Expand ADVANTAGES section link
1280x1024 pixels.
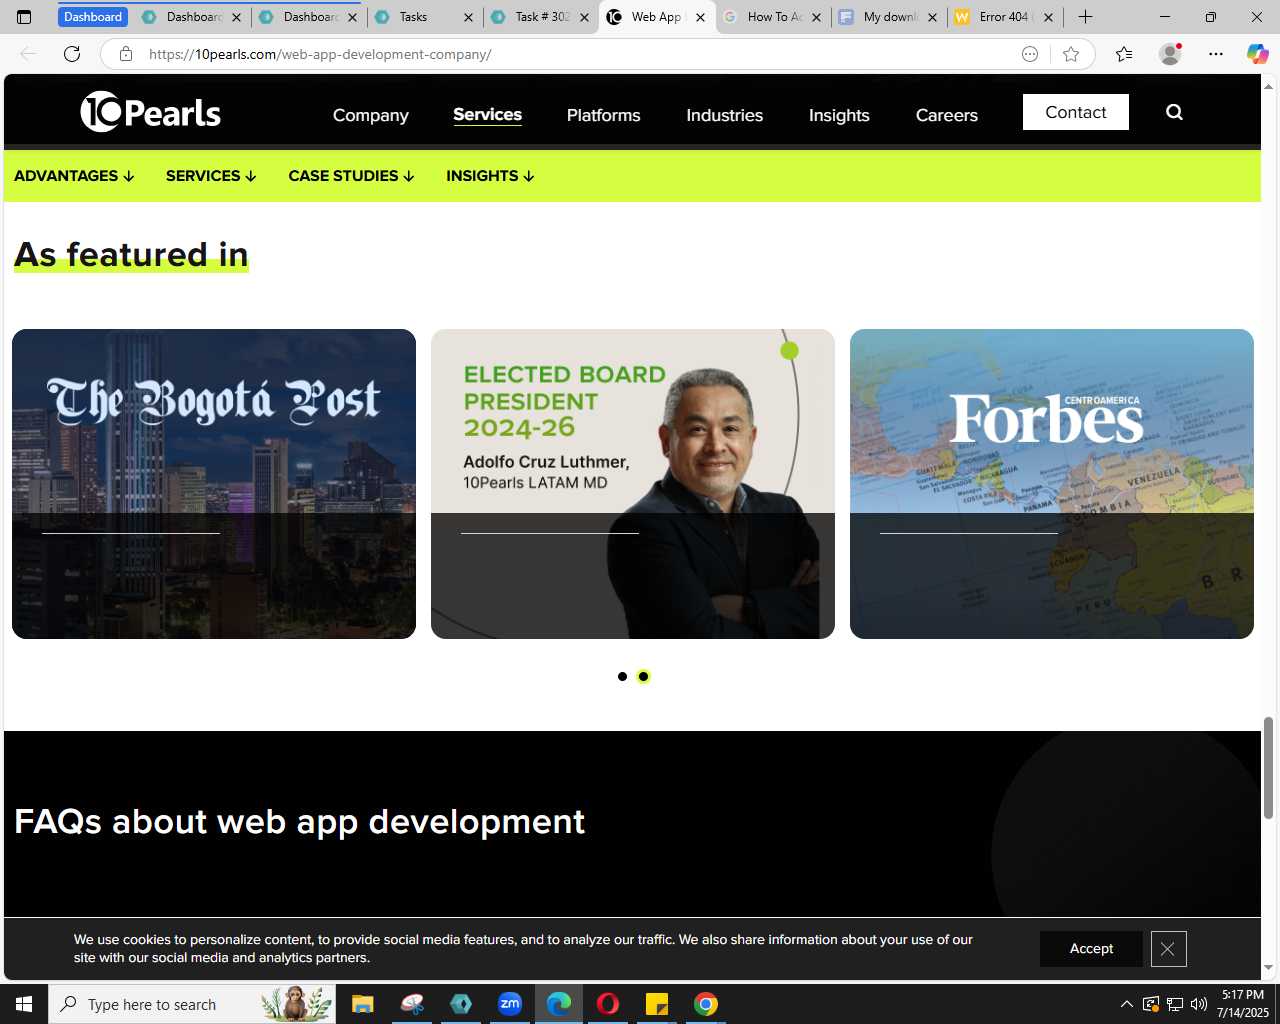point(74,176)
